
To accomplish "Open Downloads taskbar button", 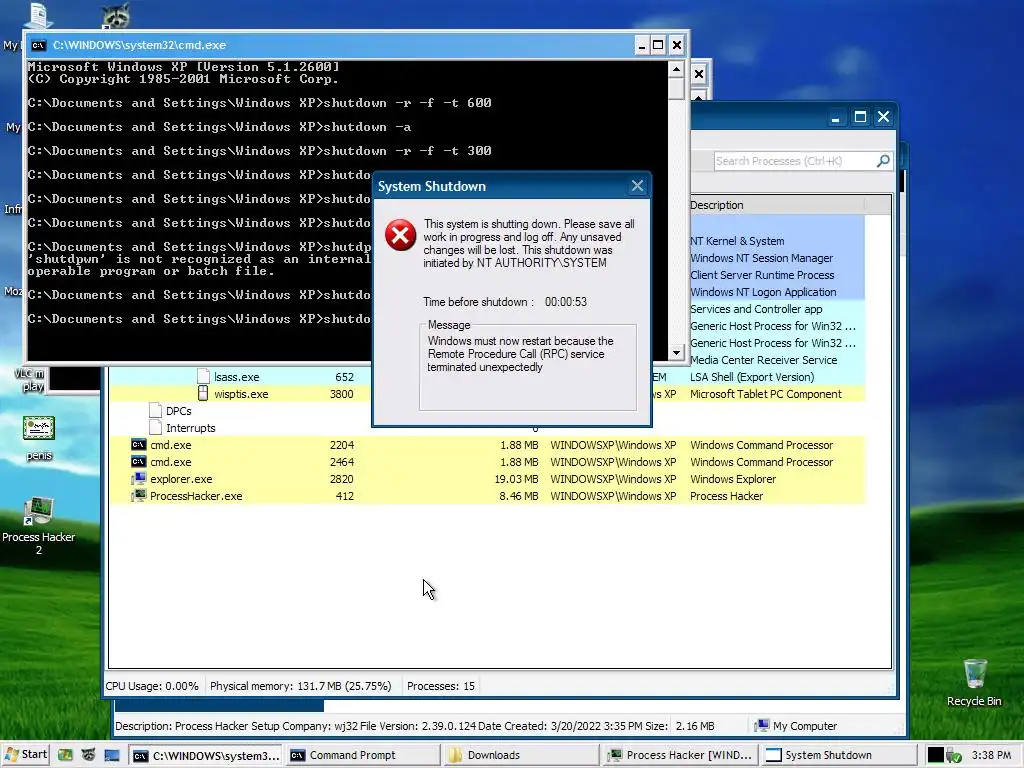I will 522,756.
